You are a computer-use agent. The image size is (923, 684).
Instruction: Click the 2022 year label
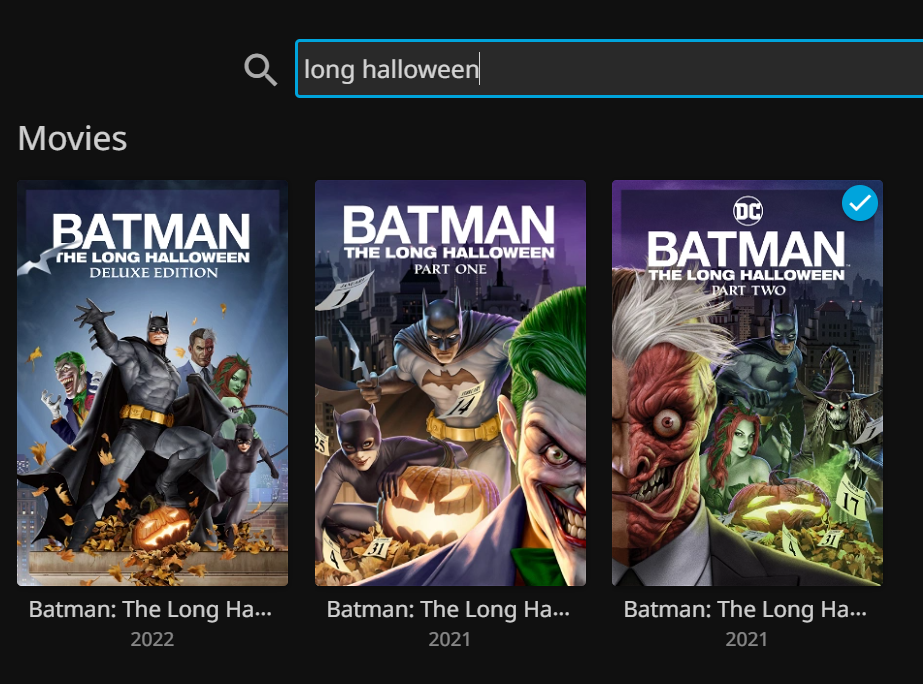click(152, 639)
